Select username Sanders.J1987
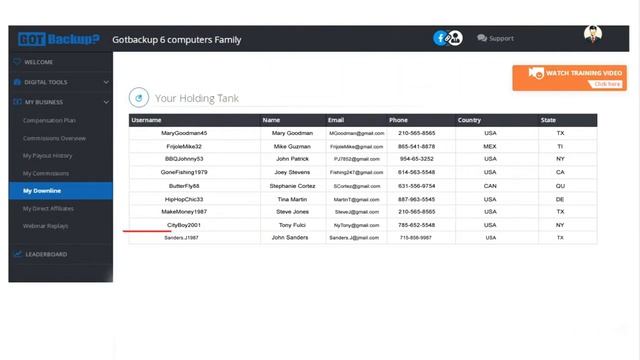 point(181,238)
